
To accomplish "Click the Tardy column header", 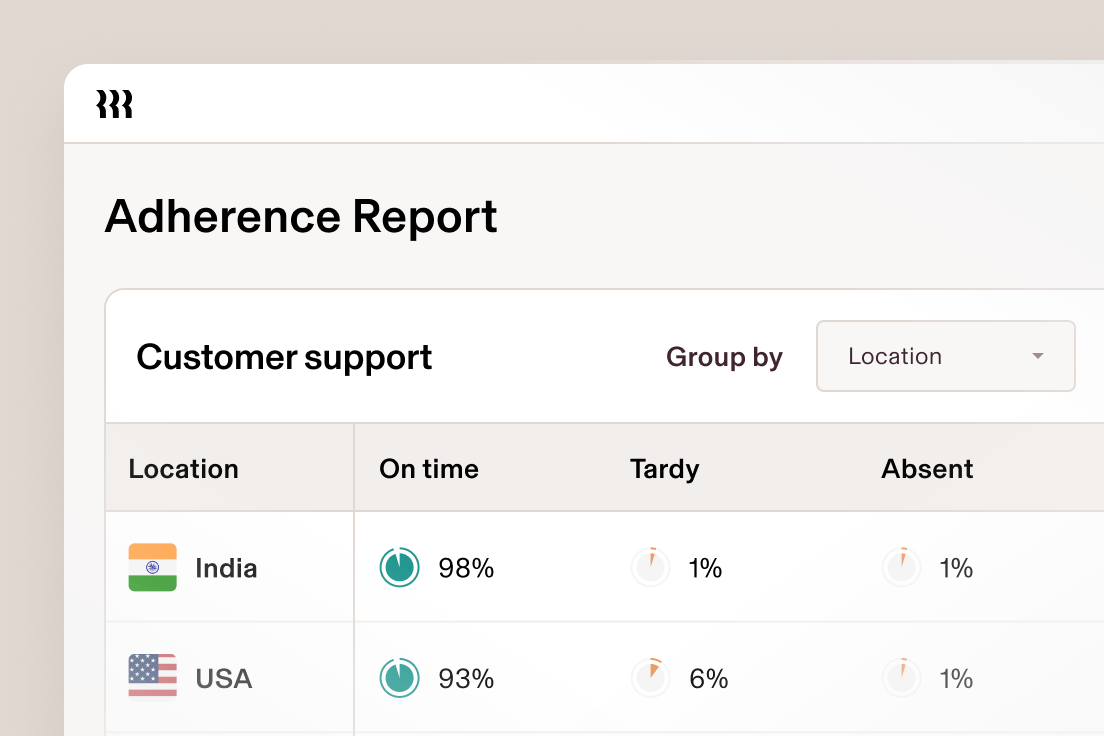I will click(x=664, y=469).
